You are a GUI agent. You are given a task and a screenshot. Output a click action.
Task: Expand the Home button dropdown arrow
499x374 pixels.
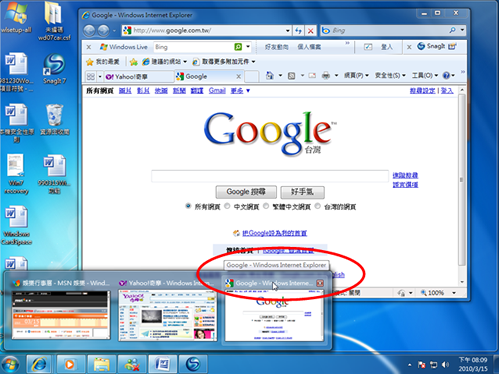[280, 76]
